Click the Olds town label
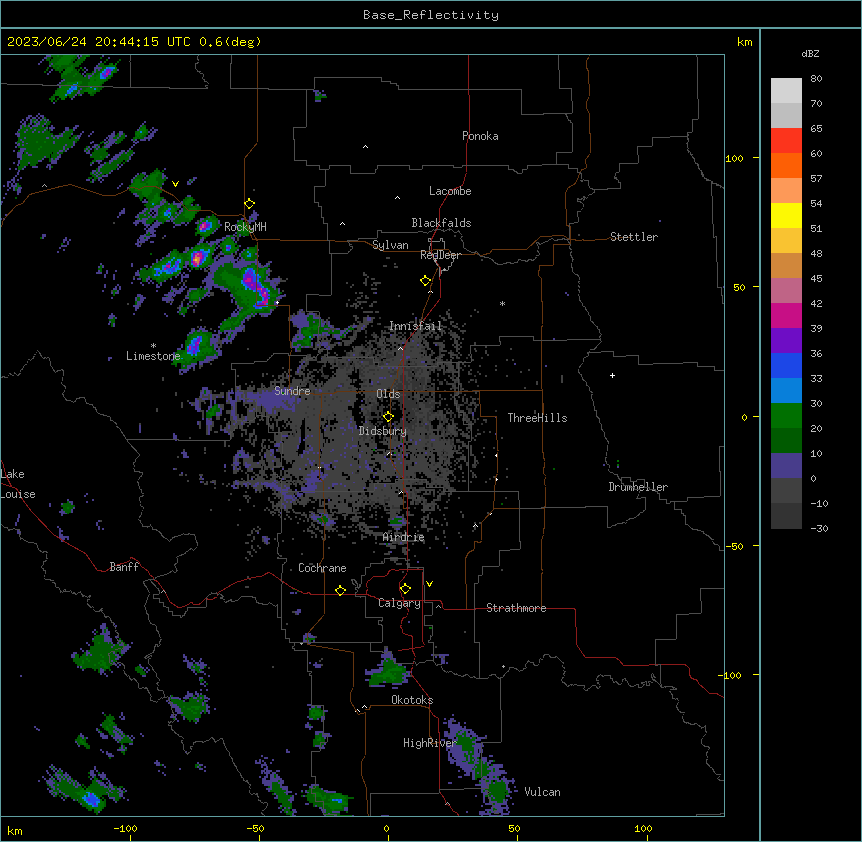This screenshot has width=862, height=842. pyautogui.click(x=388, y=394)
